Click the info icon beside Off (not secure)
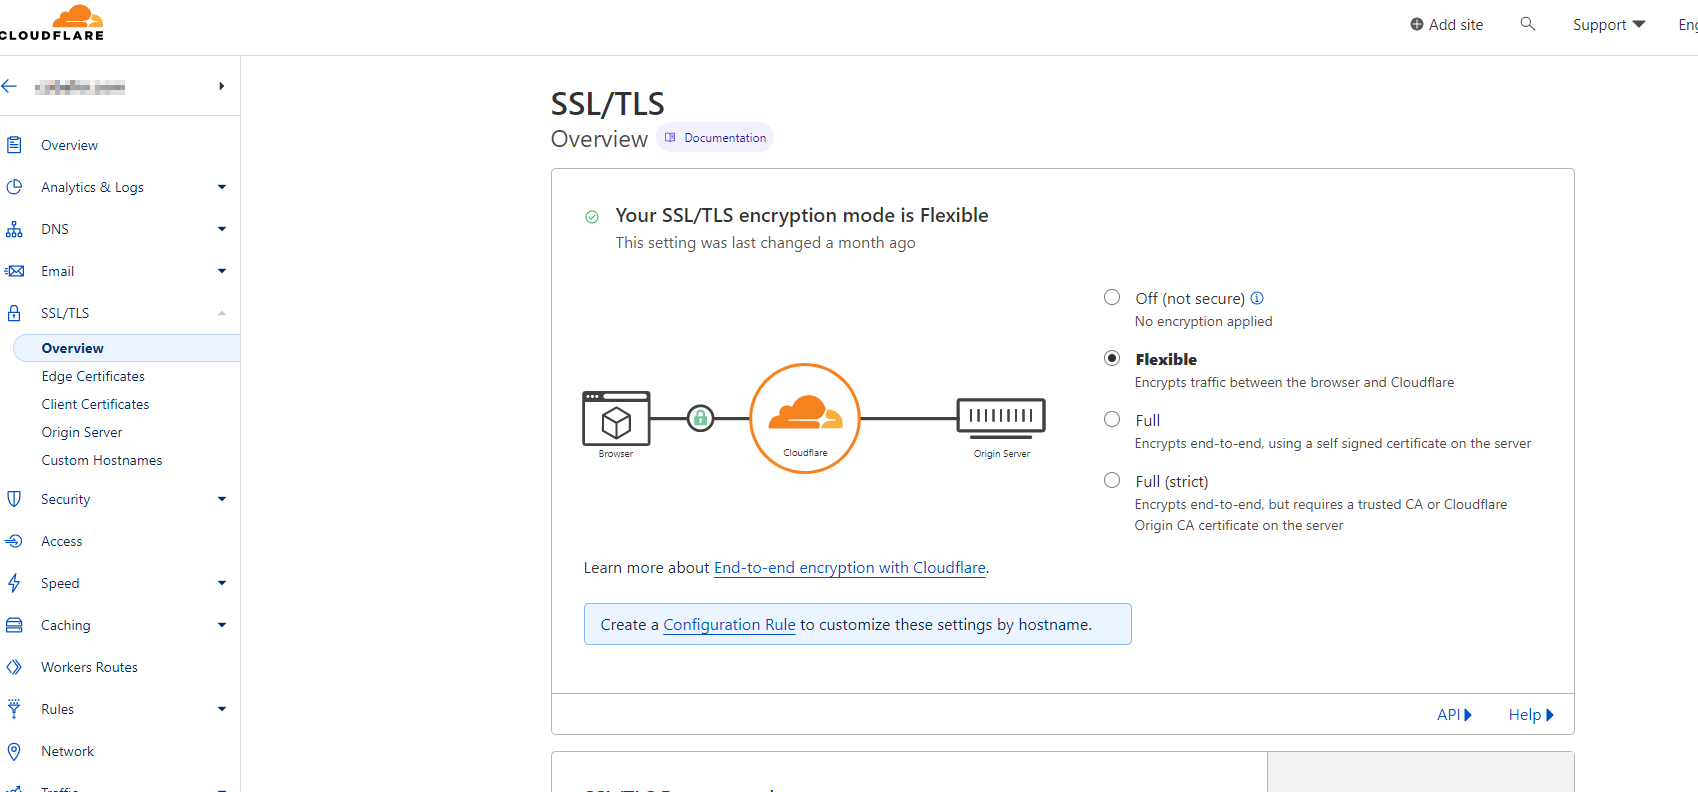Viewport: 1698px width, 792px height. click(1257, 297)
